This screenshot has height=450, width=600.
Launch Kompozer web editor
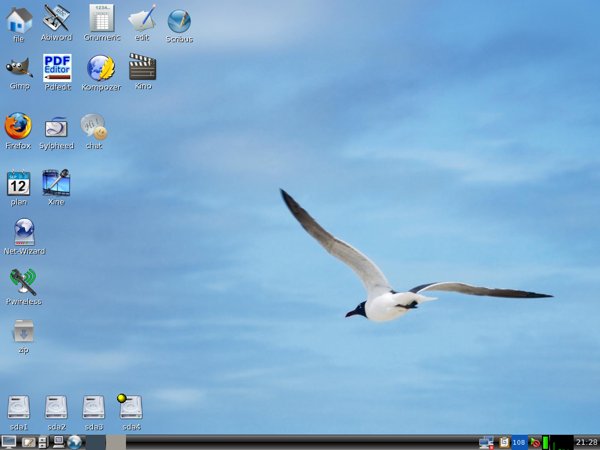(x=101, y=69)
